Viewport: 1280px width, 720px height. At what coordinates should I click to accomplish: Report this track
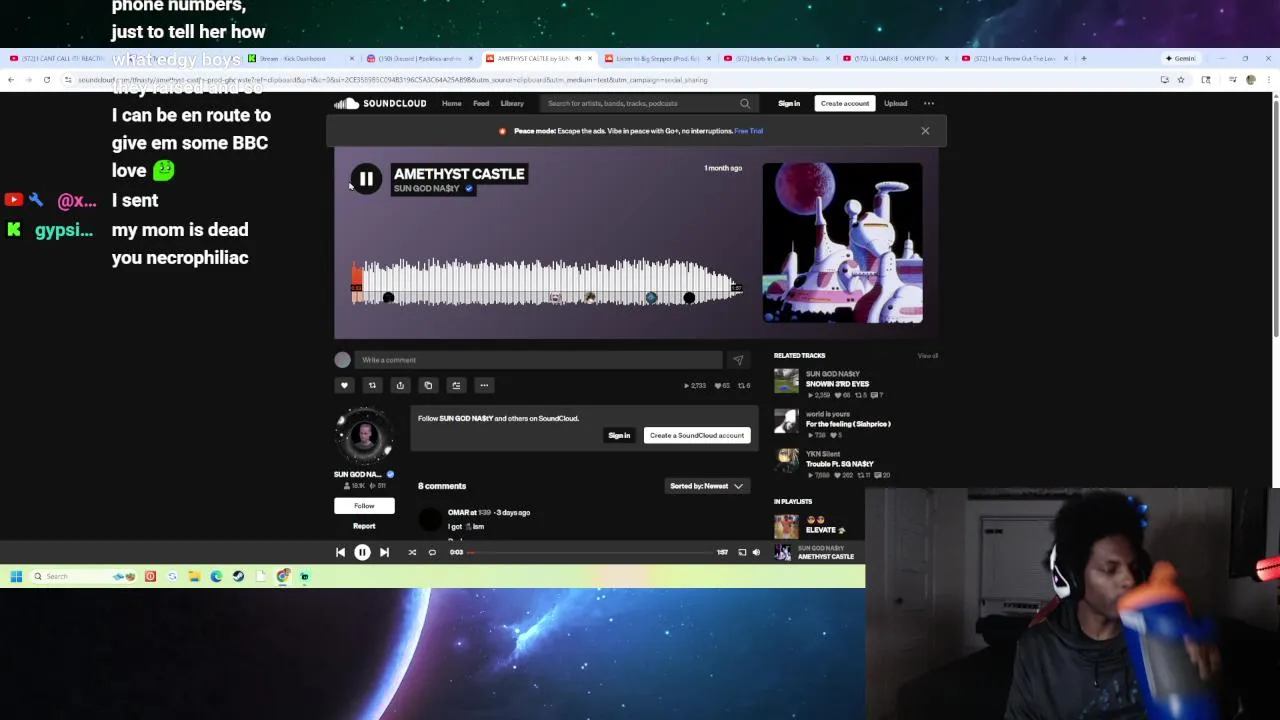(x=364, y=526)
